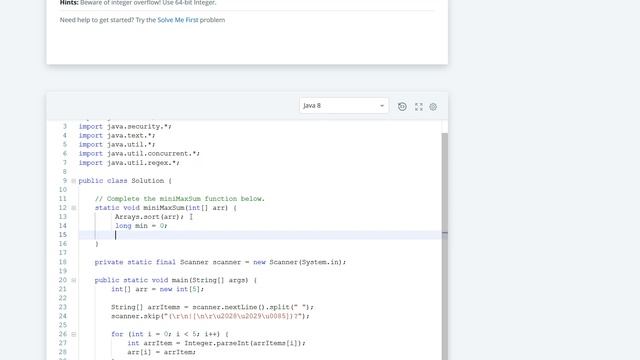Place cursor on empty line 15
Image resolution: width=640 pixels, height=360 pixels.
(x=260, y=235)
